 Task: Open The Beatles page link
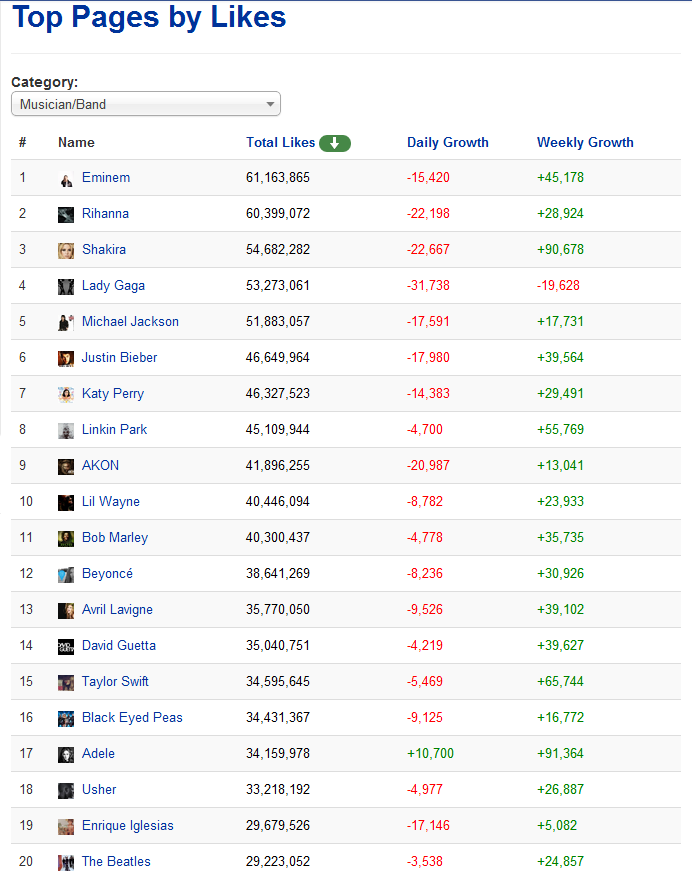pos(116,861)
